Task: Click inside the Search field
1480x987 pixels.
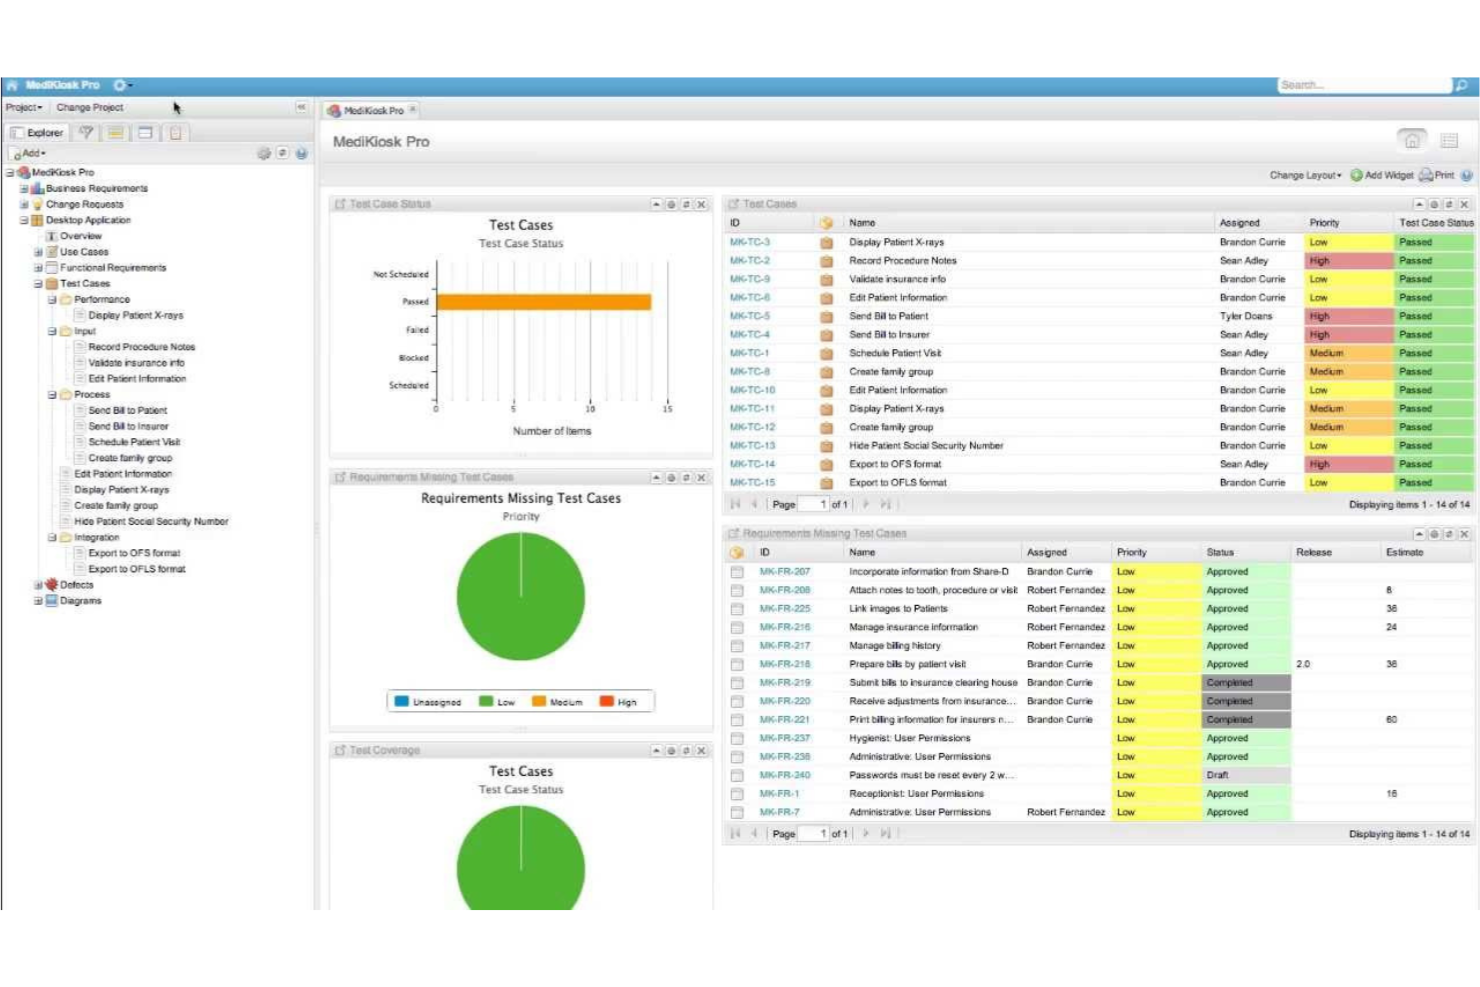Action: point(1360,85)
